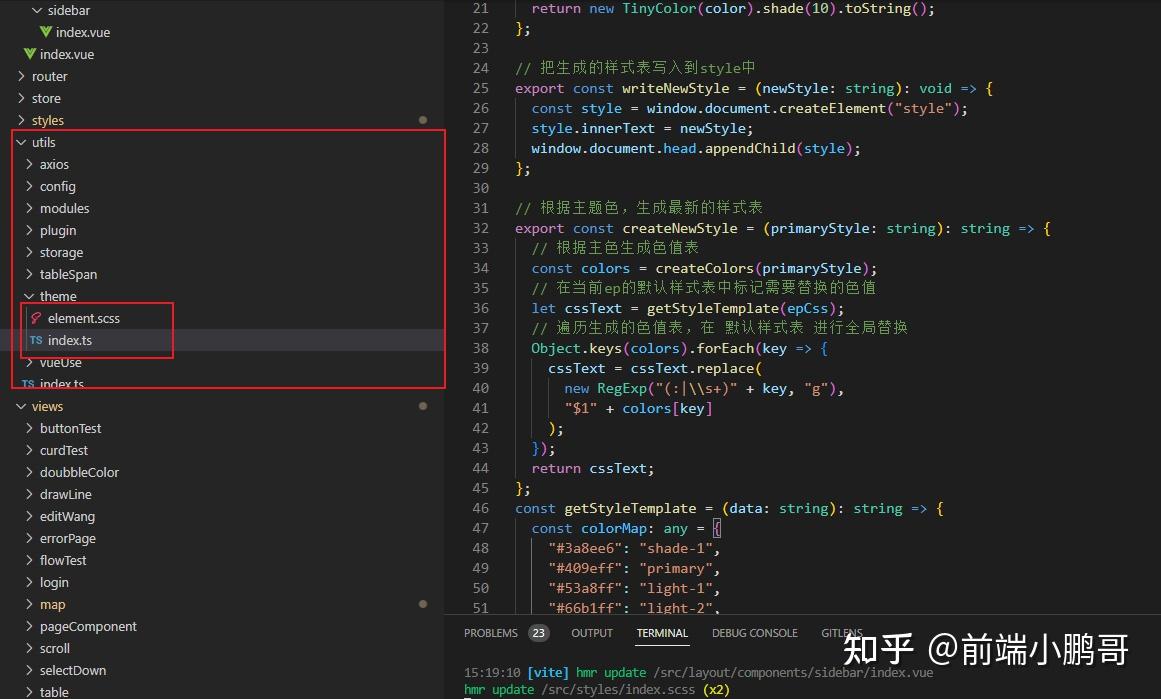
Task: Select the login folder under views
Action: click(x=53, y=582)
